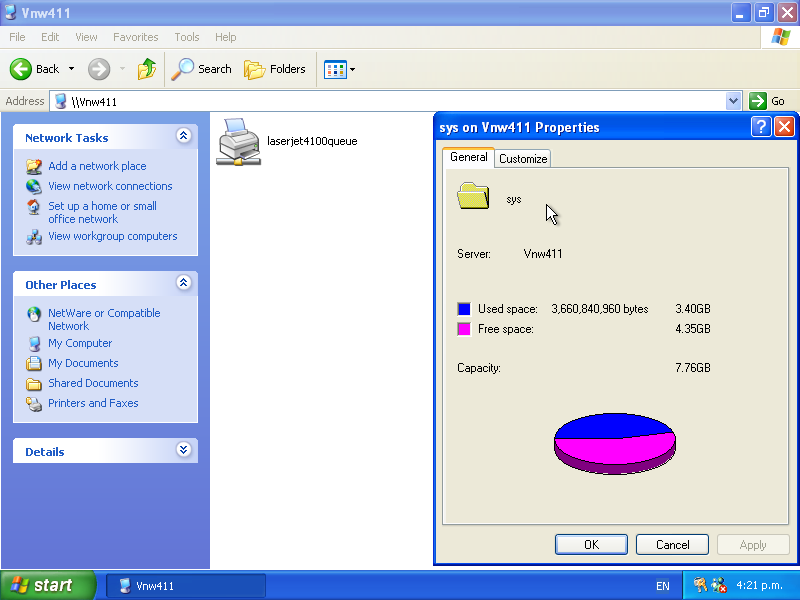Open Shared Documents link
The height and width of the screenshot is (600, 800).
(93, 383)
